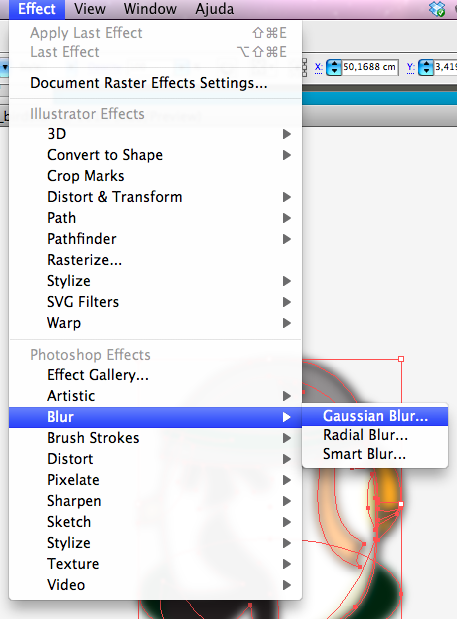457x619 pixels.
Task: Click the X position input field
Action: pos(370,67)
